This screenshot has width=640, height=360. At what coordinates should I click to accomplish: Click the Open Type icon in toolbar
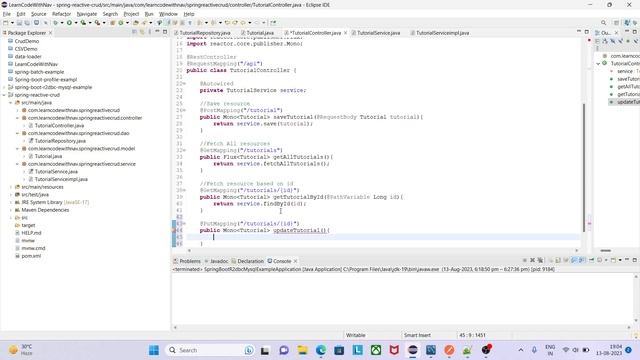coord(136,23)
